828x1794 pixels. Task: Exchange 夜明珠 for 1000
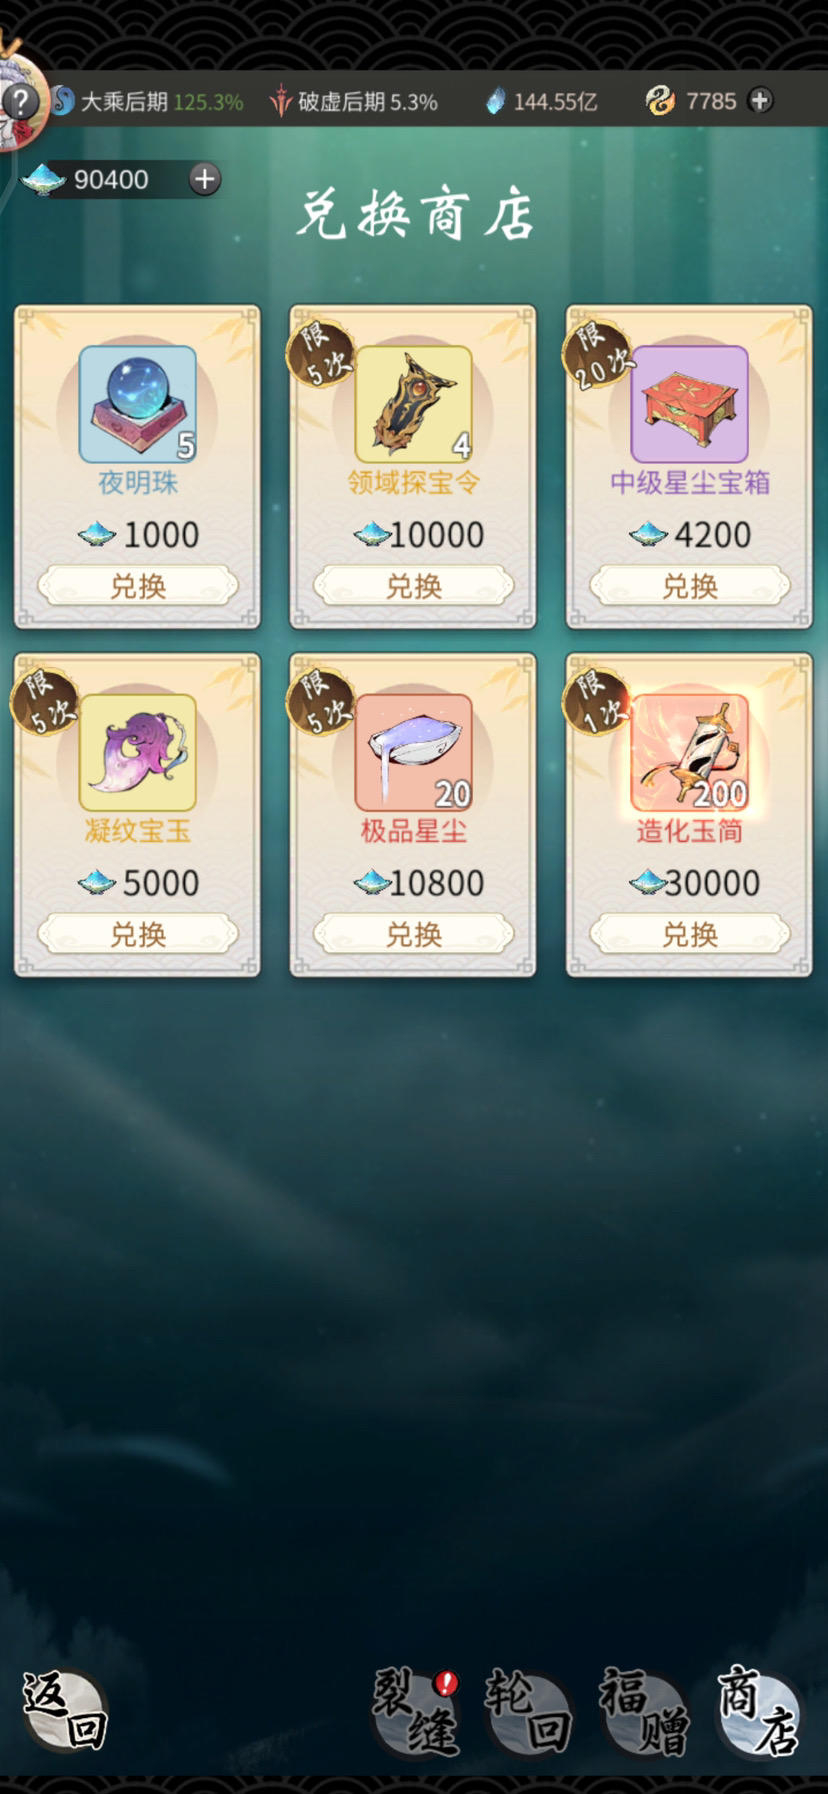[x=138, y=586]
